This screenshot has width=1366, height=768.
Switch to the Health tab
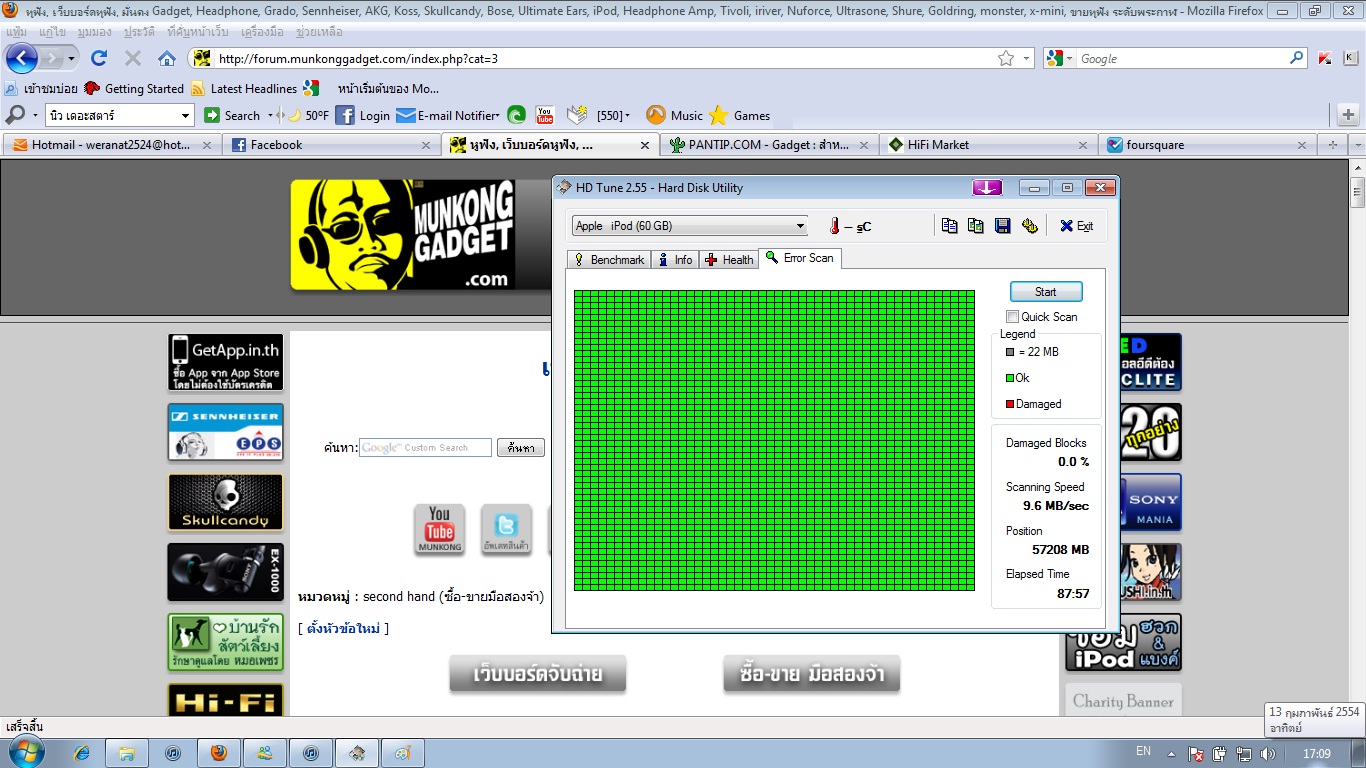(729, 259)
